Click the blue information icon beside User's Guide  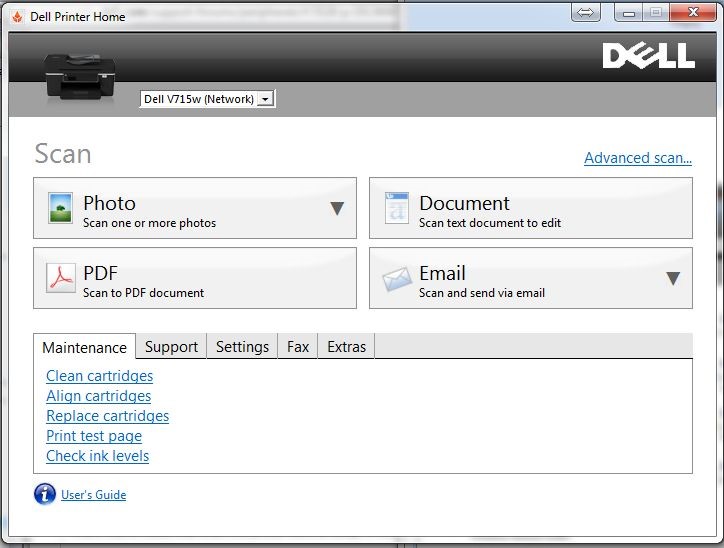(x=45, y=494)
